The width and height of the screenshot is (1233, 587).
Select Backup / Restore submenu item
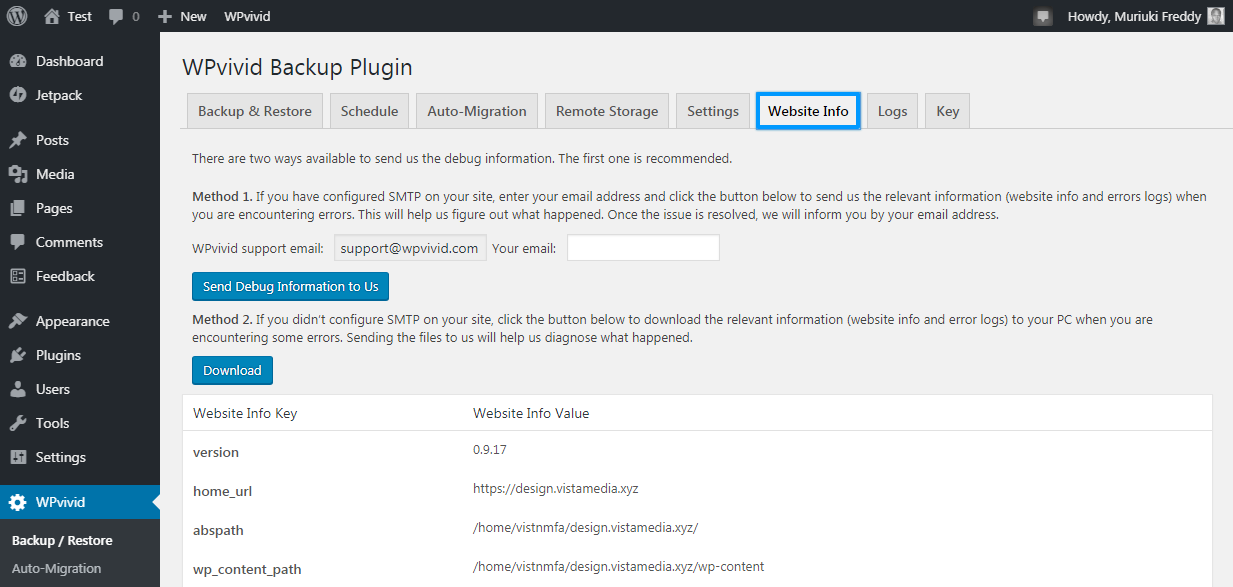click(x=62, y=540)
